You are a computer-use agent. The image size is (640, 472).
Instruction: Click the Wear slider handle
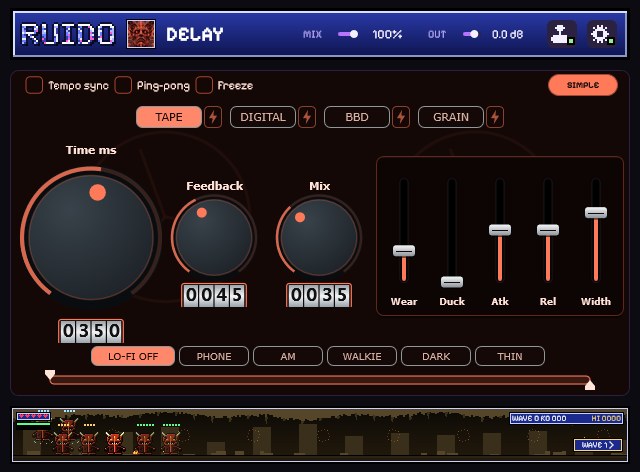(x=404, y=250)
